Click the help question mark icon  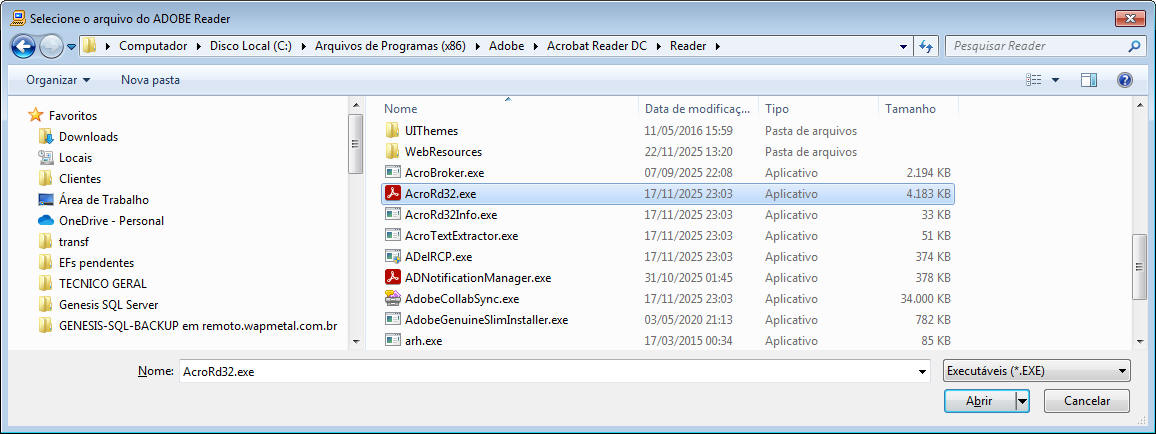click(1124, 80)
